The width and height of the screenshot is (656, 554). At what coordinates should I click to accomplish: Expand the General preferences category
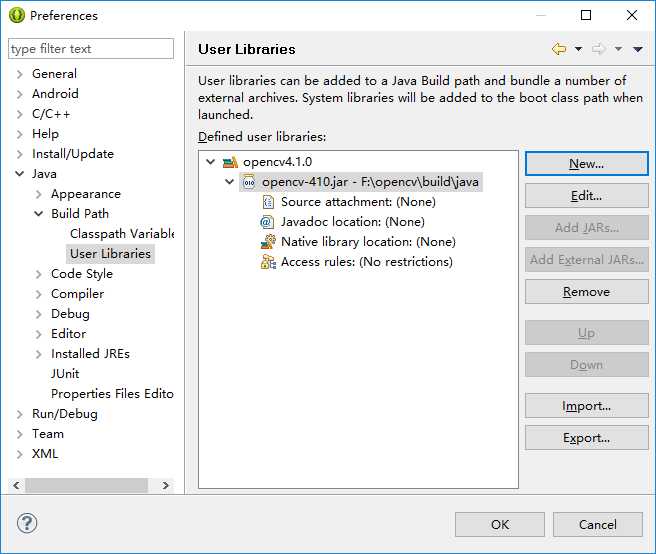click(19, 74)
